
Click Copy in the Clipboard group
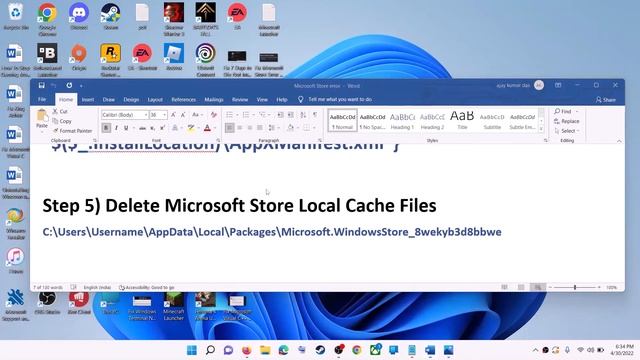62,121
